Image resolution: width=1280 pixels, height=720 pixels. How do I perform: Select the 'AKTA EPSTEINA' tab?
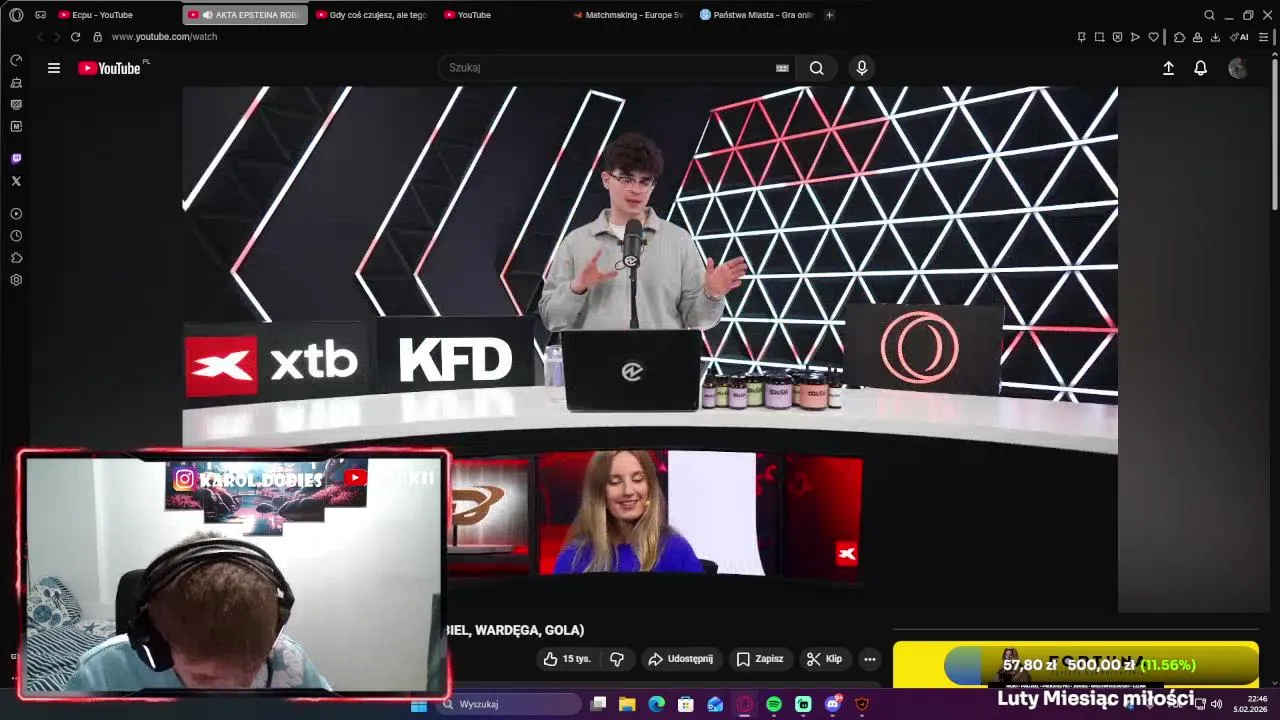coord(244,15)
